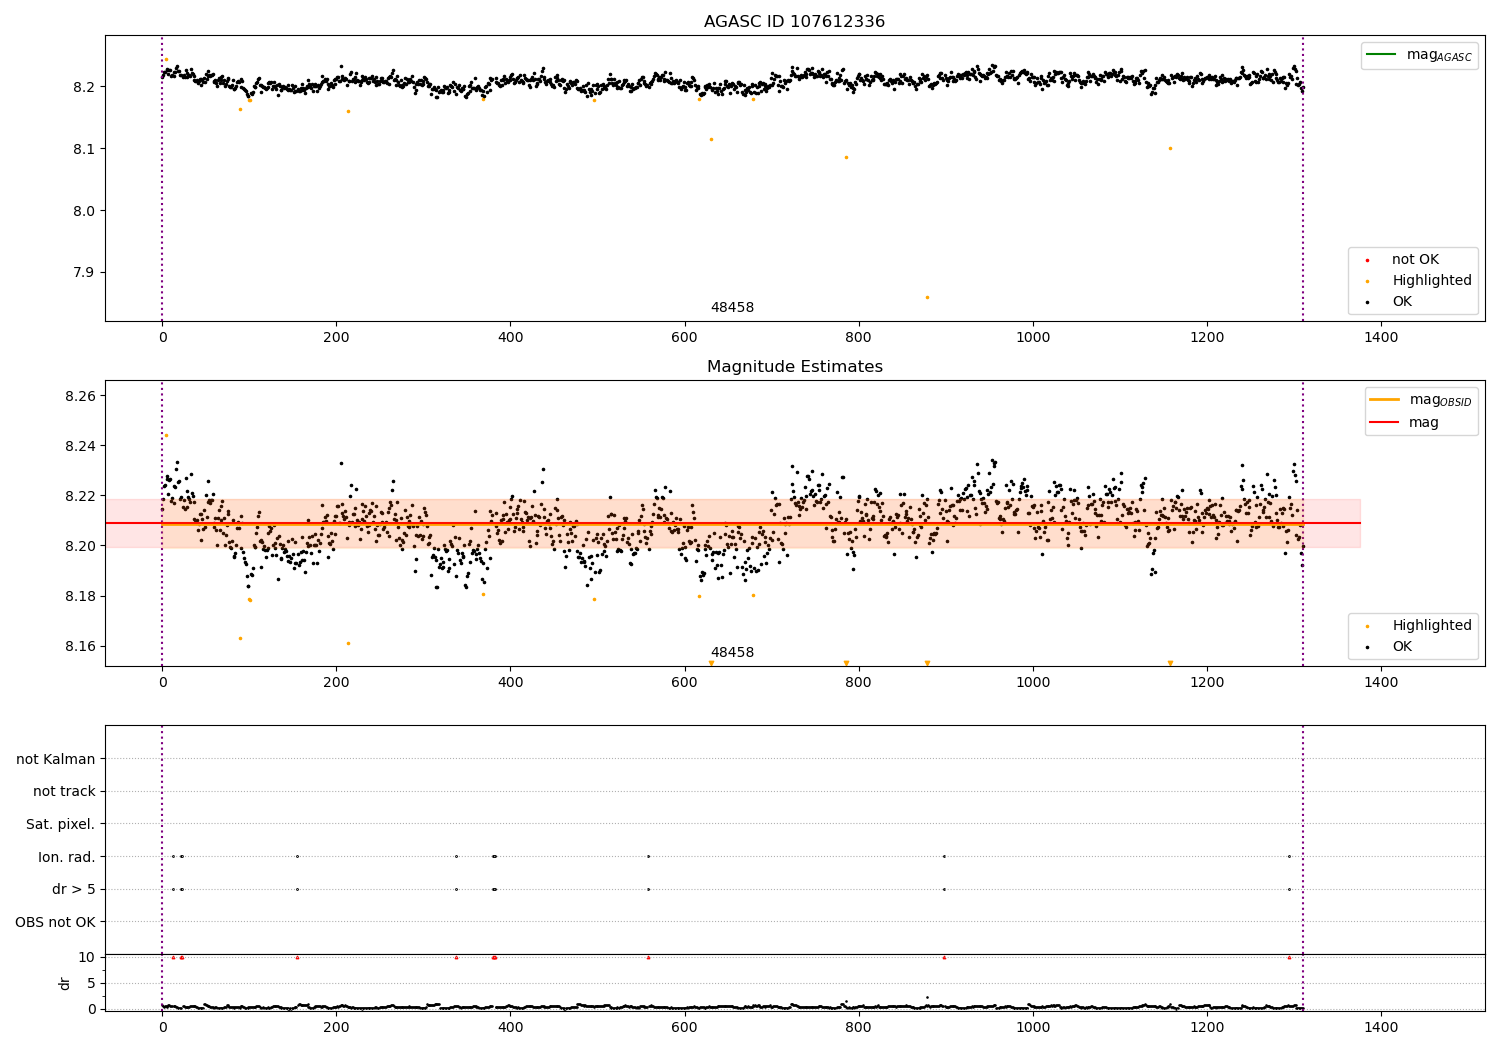Click the orange line sample beside mag OBSID

(1384, 400)
